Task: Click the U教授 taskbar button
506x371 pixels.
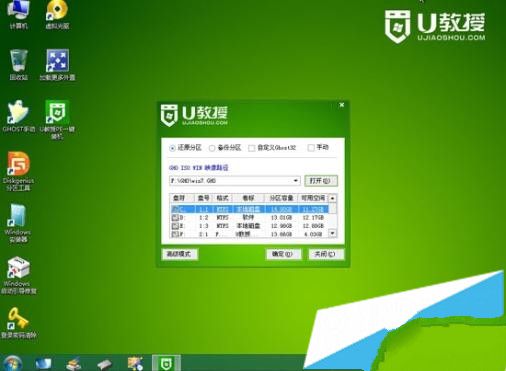Action: (166, 363)
